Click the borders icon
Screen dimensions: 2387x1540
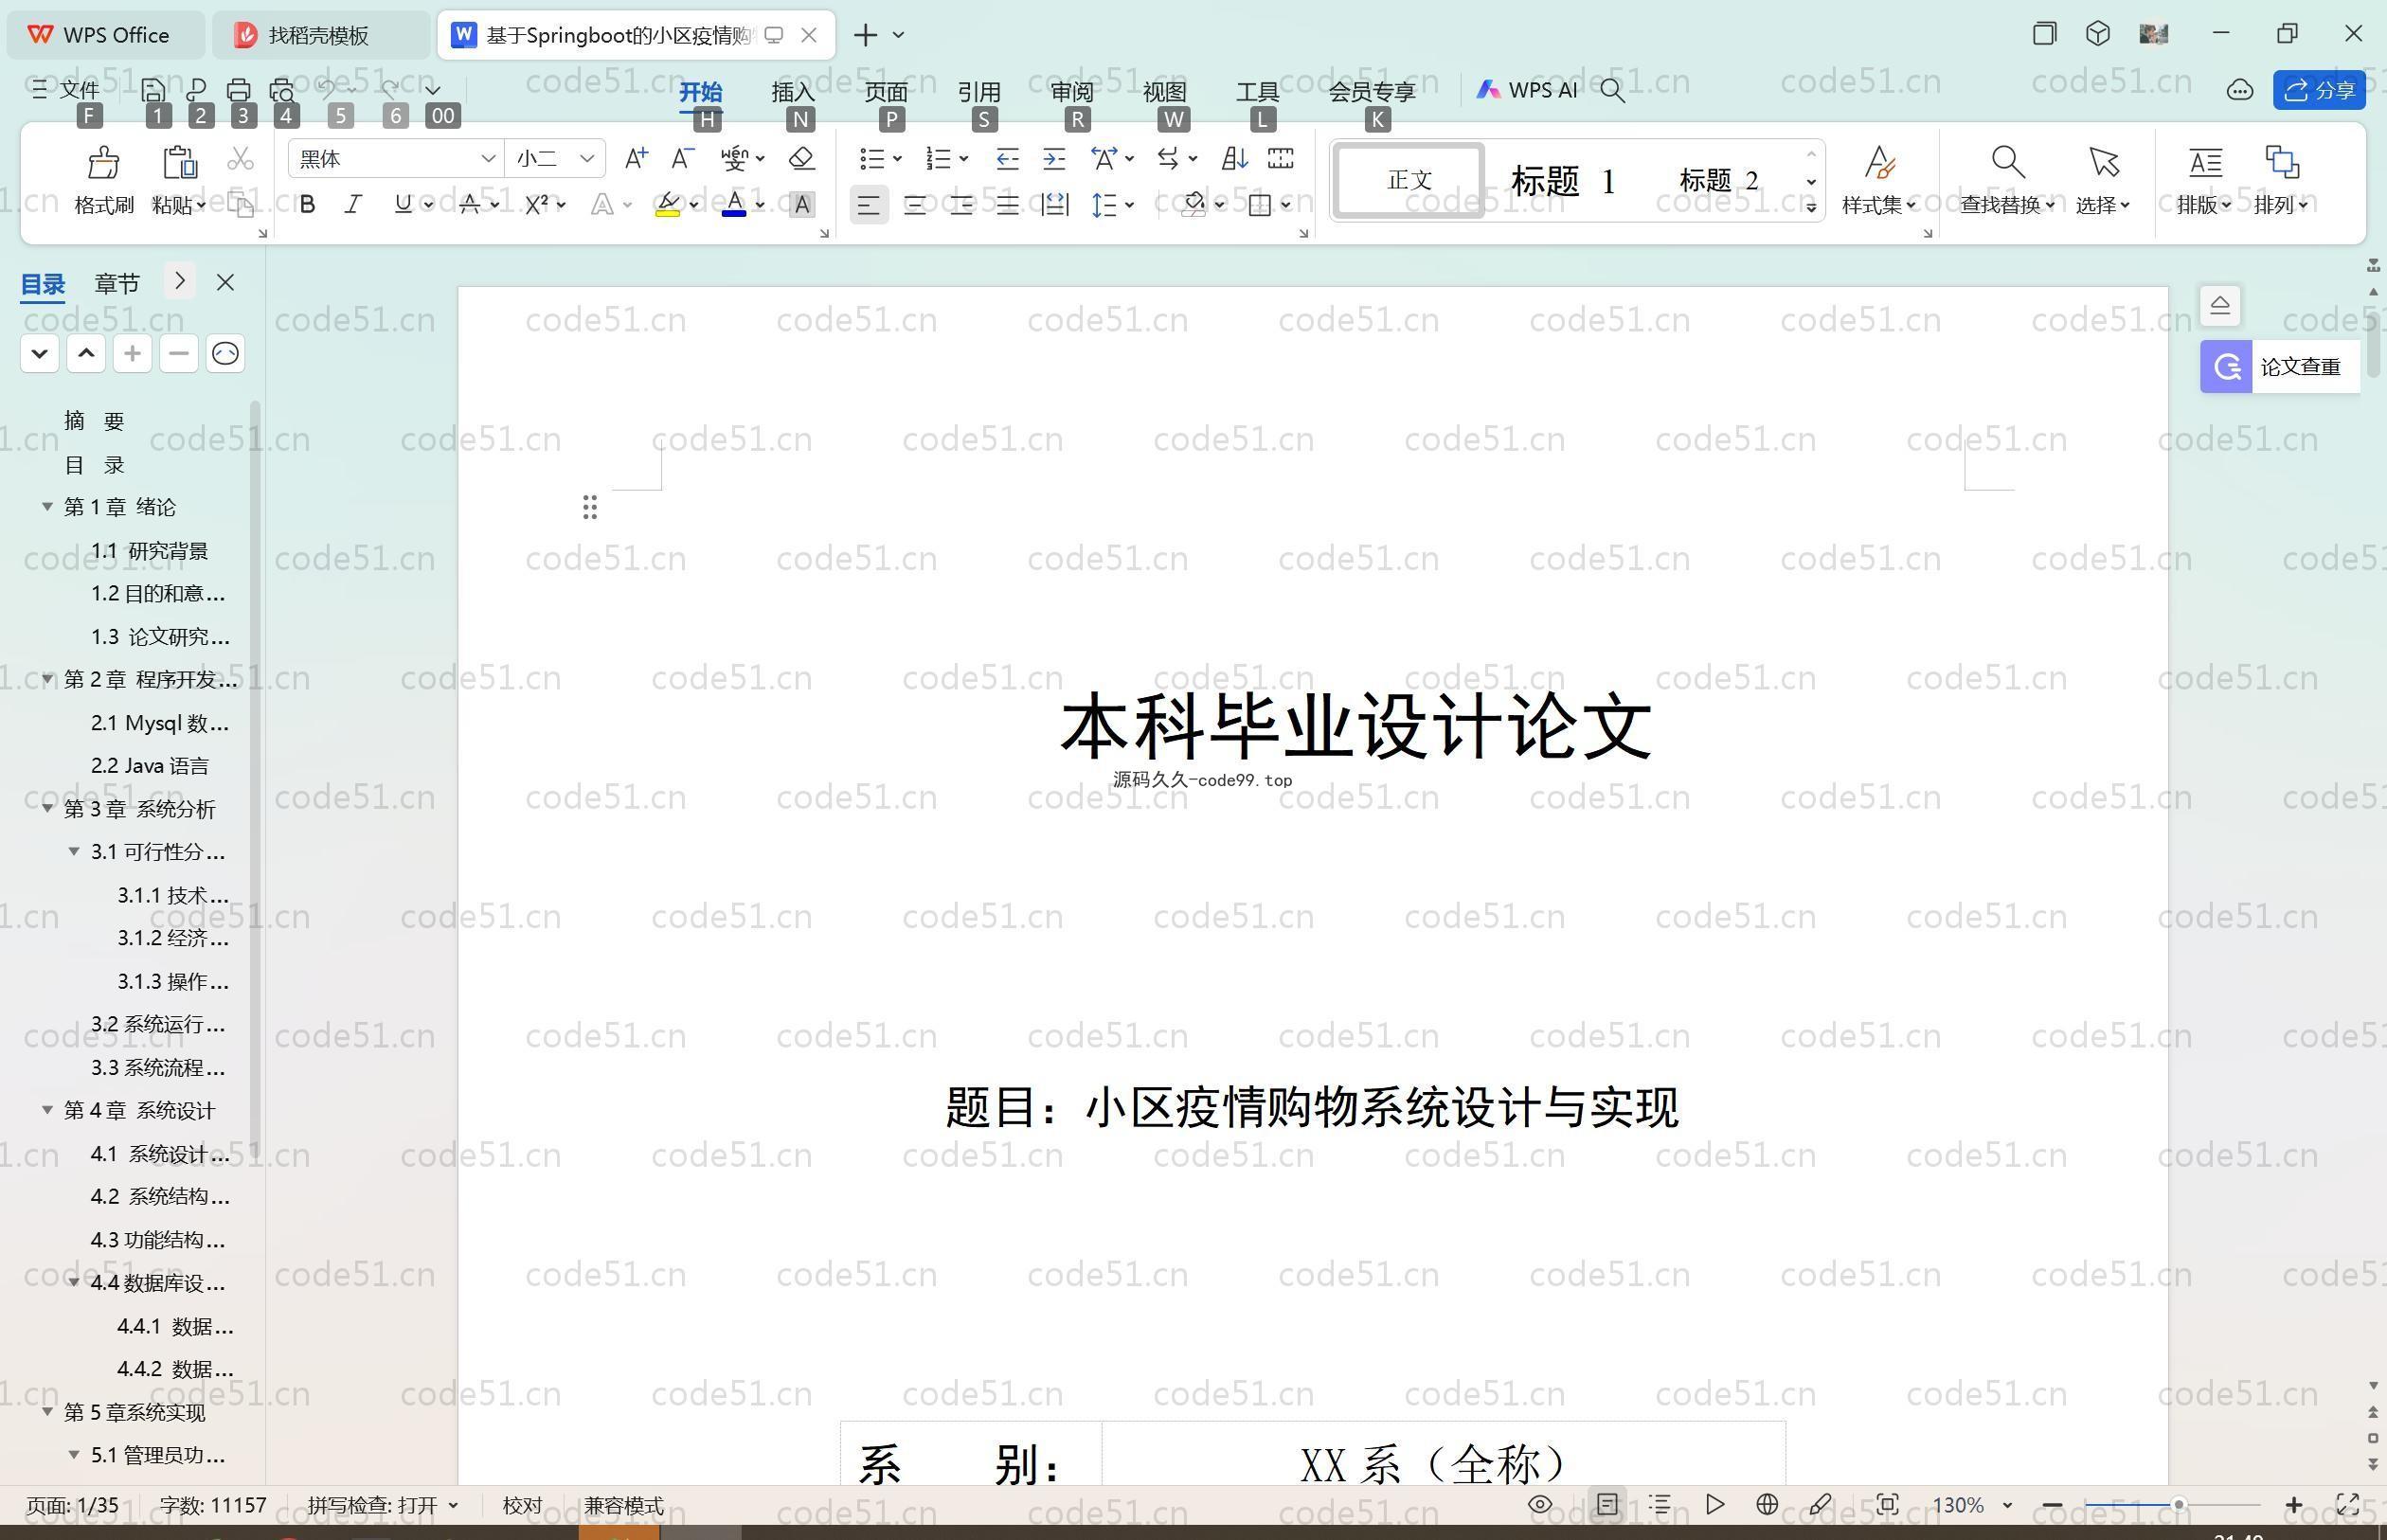1260,205
